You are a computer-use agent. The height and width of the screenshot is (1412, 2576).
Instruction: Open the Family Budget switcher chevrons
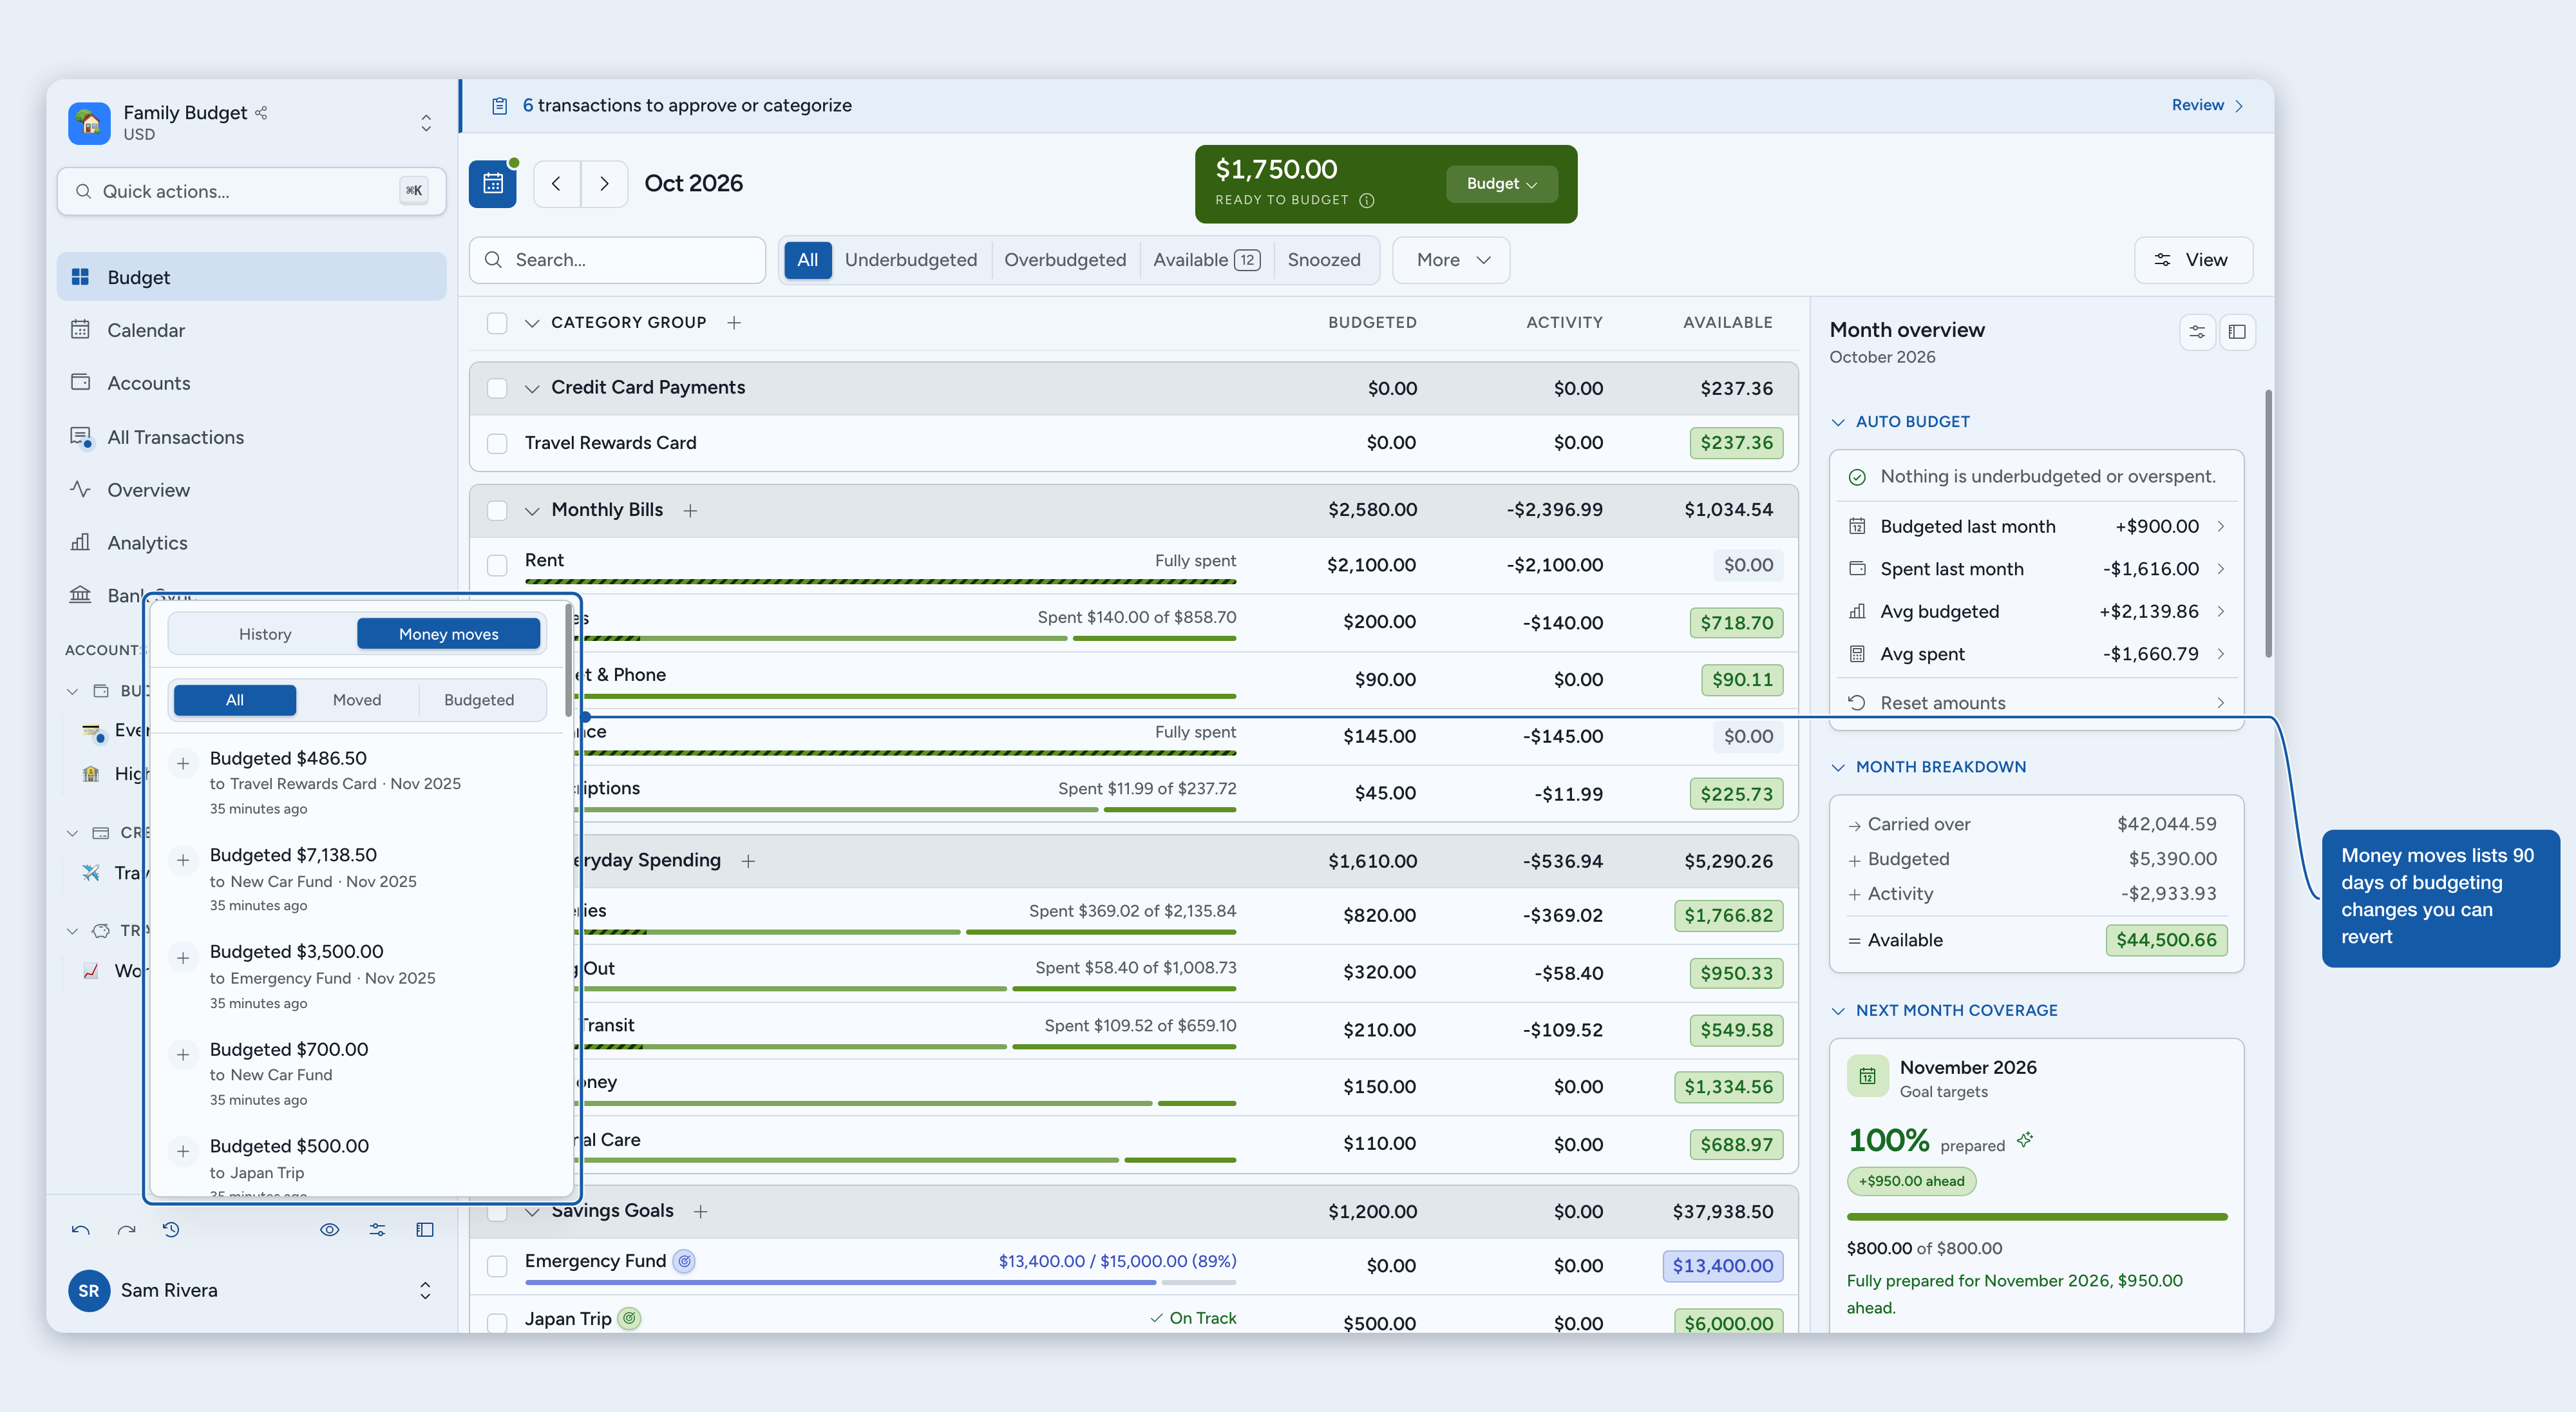point(426,123)
